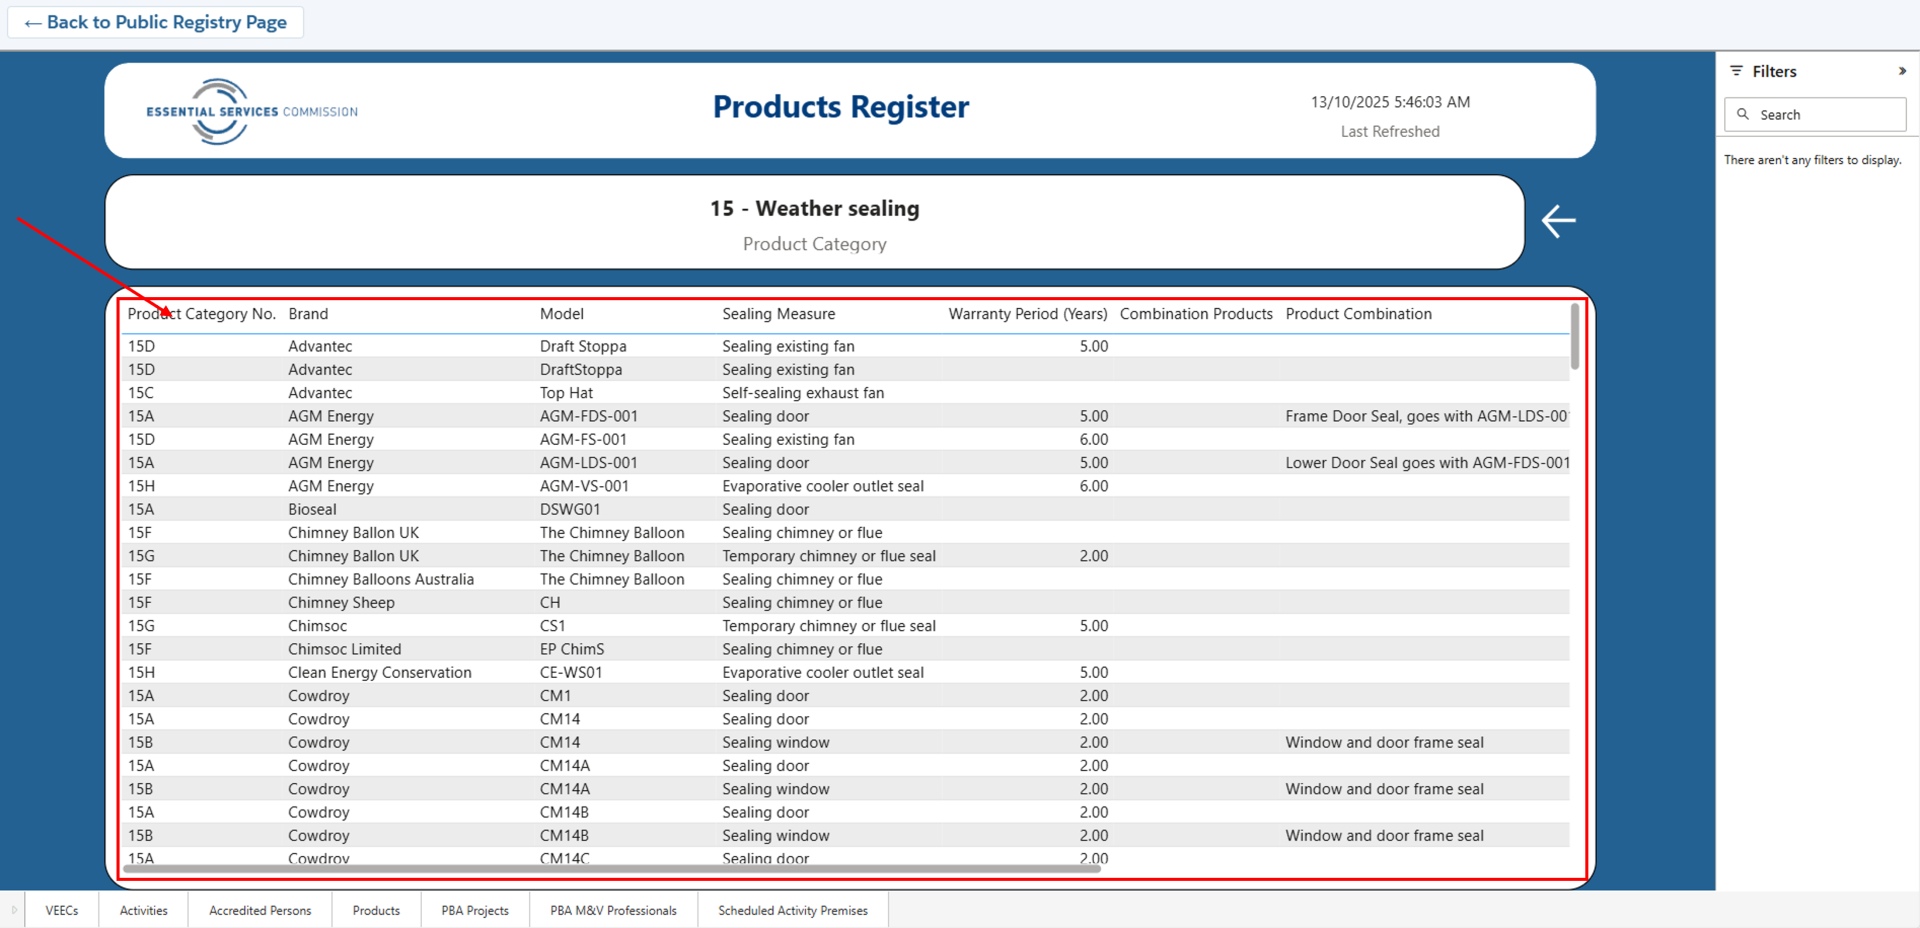
Task: Switch to the Activities tab
Action: click(x=144, y=910)
